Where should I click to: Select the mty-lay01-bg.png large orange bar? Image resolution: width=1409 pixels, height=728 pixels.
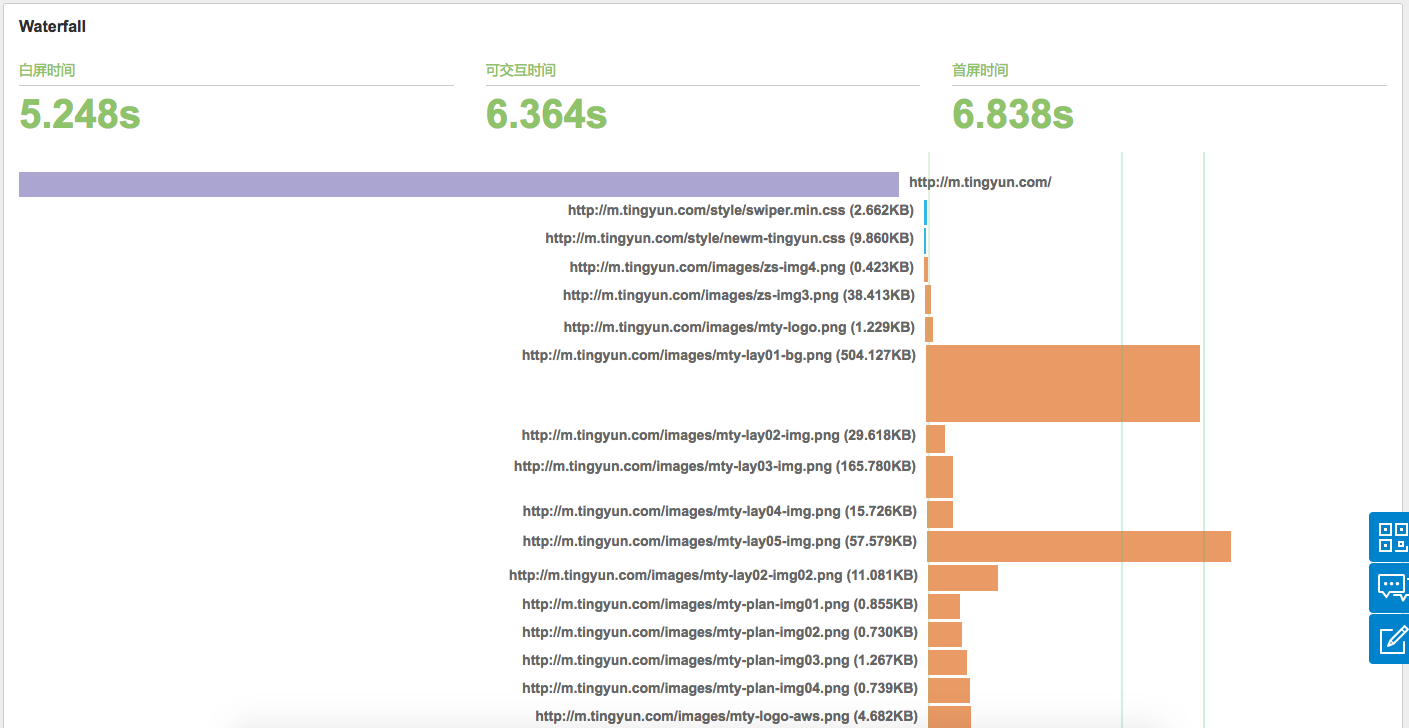coord(1062,383)
